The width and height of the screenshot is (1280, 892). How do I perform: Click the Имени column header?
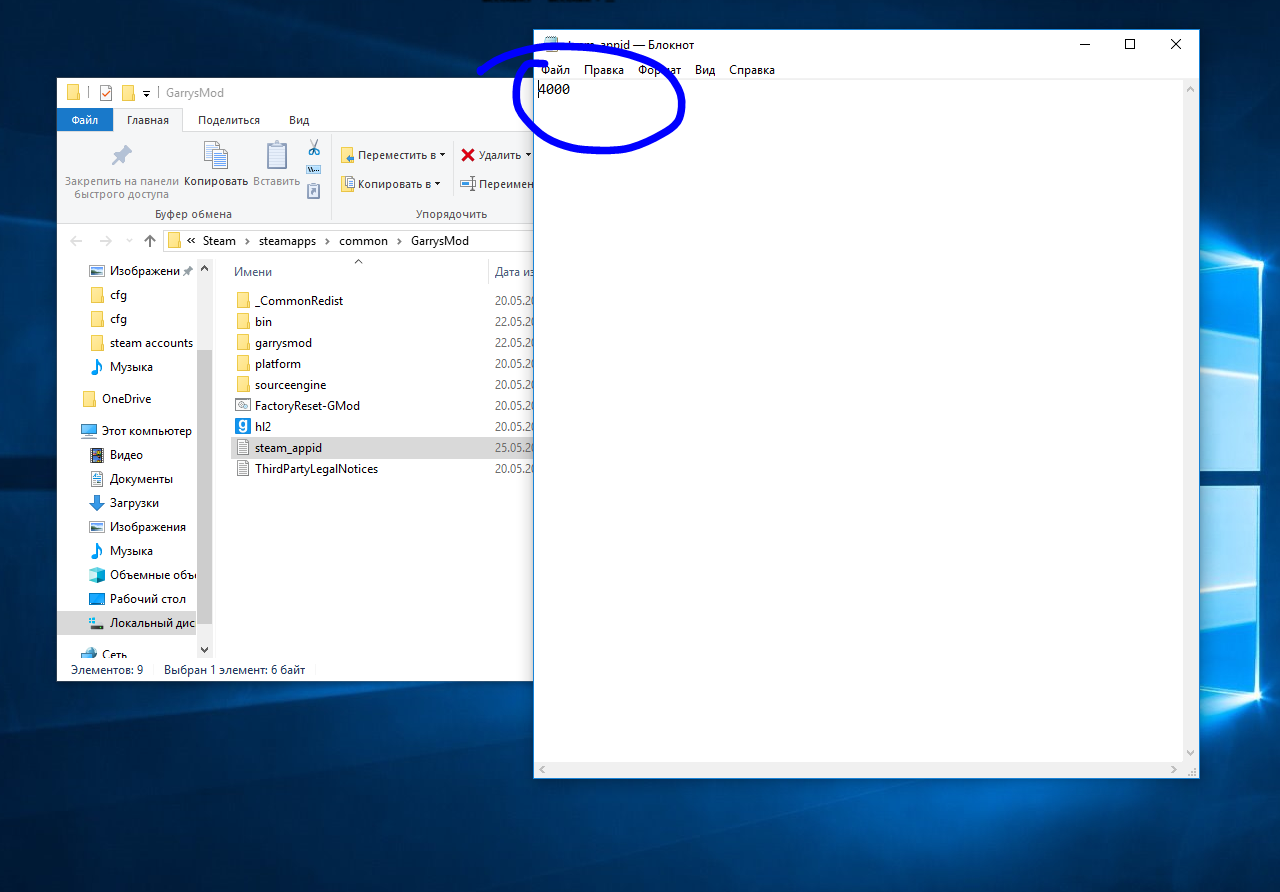(x=253, y=272)
